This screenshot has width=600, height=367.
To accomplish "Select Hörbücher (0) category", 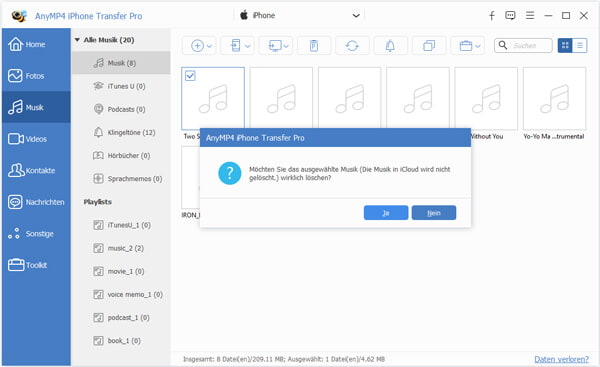I will 121,155.
